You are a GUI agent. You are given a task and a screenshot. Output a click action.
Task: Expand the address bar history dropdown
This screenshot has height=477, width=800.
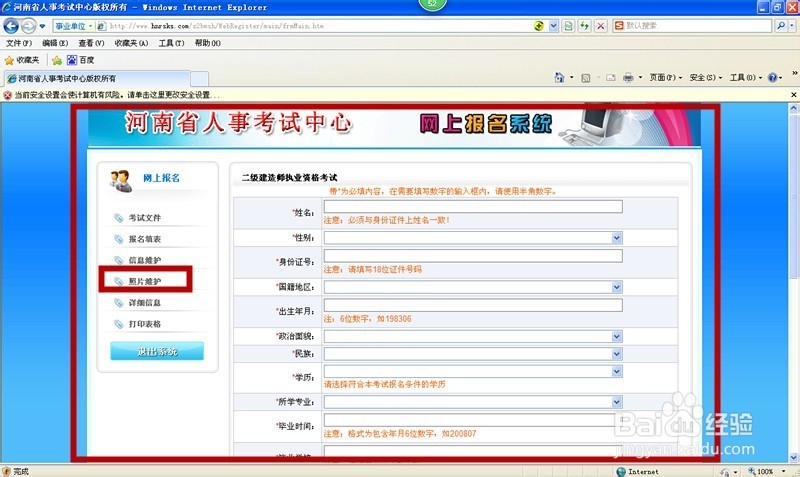[554, 26]
